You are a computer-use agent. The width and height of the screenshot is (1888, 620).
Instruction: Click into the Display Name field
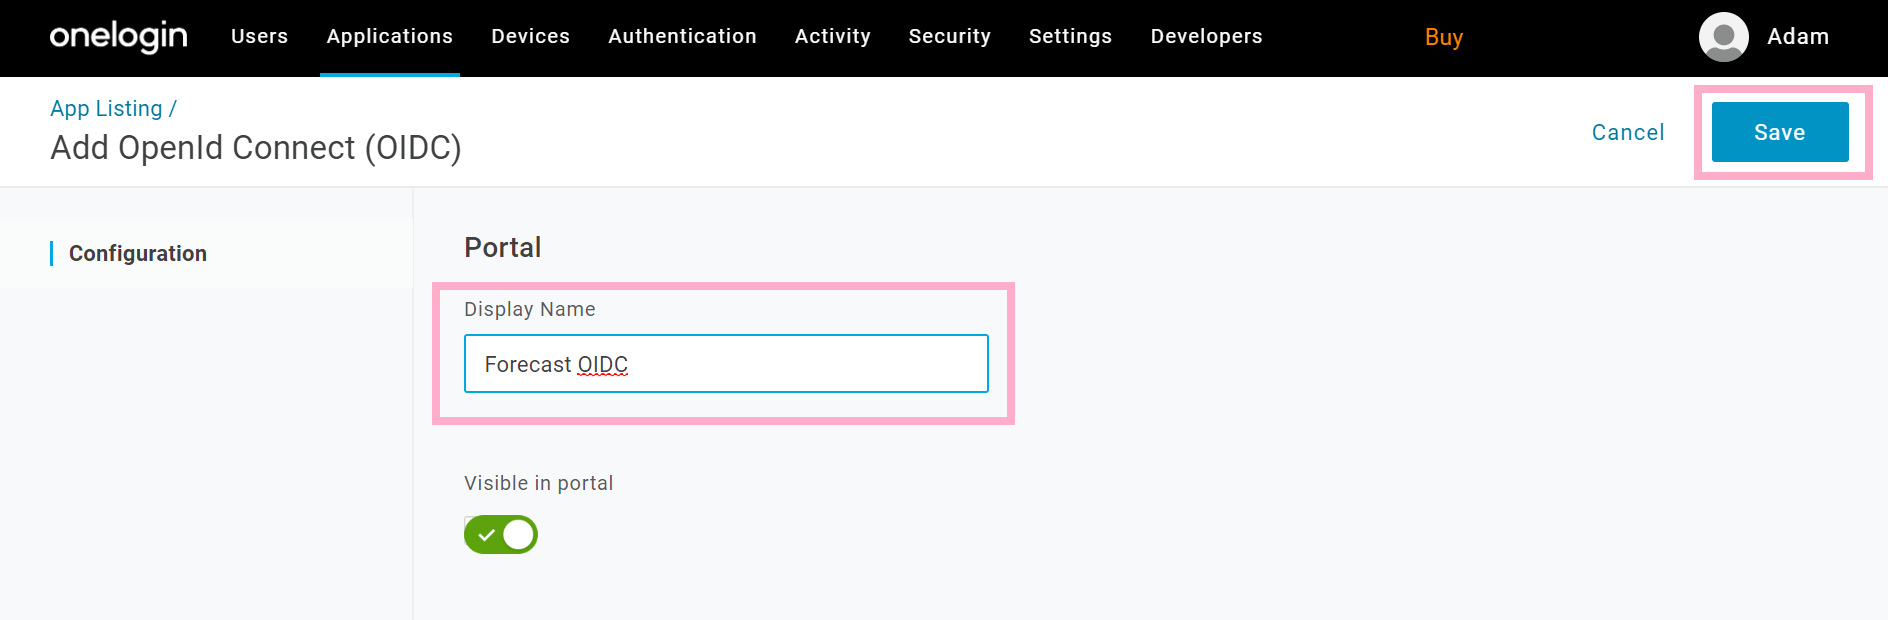click(x=726, y=364)
